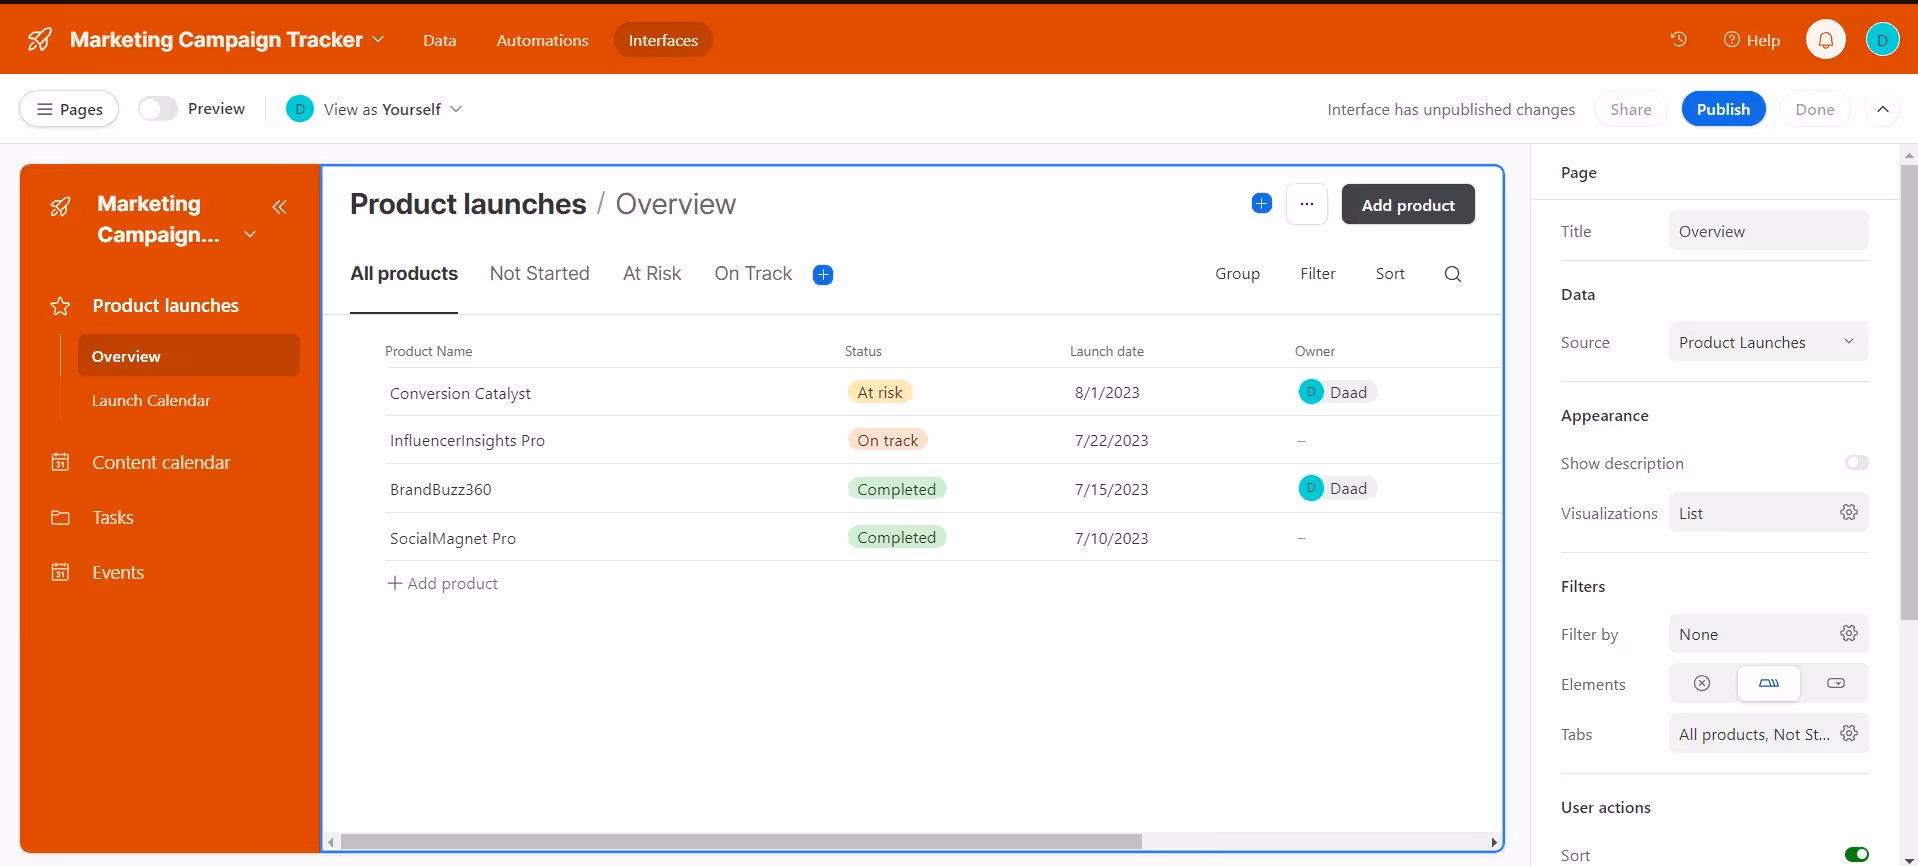Expand Marketing Campaign Tracker base dropdown

pyautogui.click(x=378, y=39)
